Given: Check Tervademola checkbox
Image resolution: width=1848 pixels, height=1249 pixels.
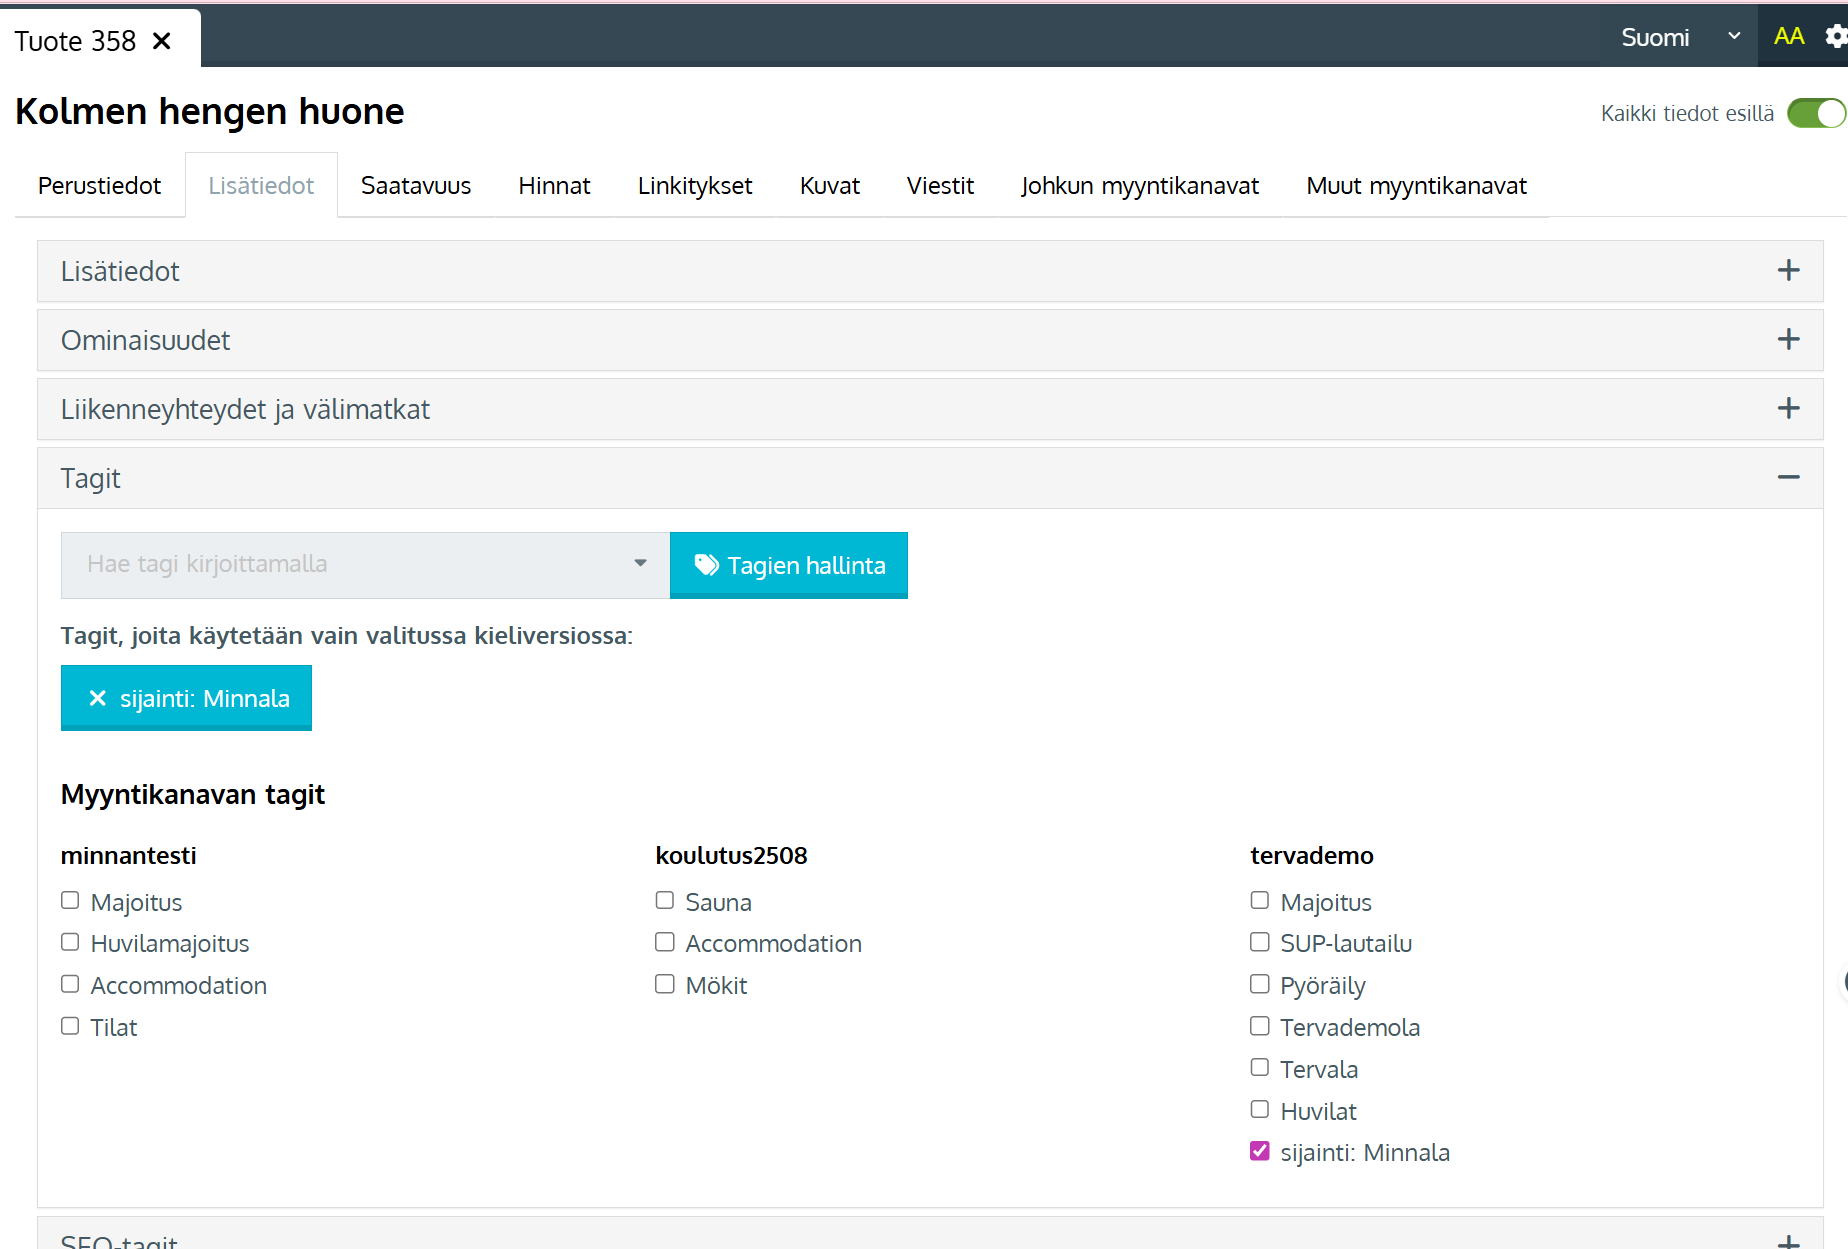Looking at the screenshot, I should [x=1260, y=1027].
